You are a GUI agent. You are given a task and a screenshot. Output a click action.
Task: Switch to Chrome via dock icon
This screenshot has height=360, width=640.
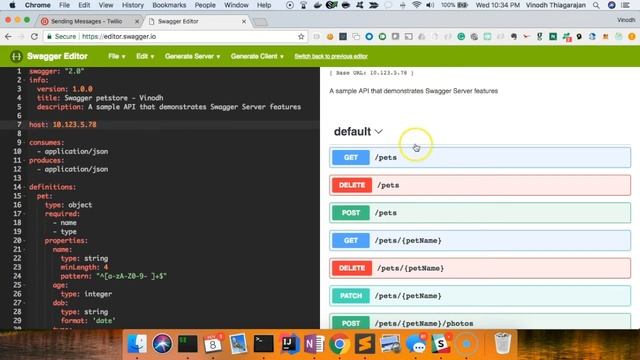pos(340,344)
